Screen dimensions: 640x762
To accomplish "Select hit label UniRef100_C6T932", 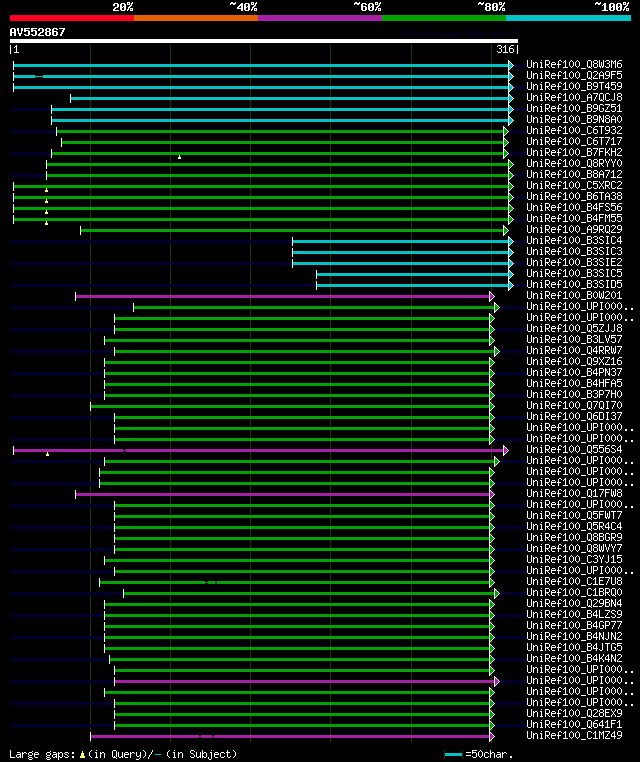I will click(574, 130).
